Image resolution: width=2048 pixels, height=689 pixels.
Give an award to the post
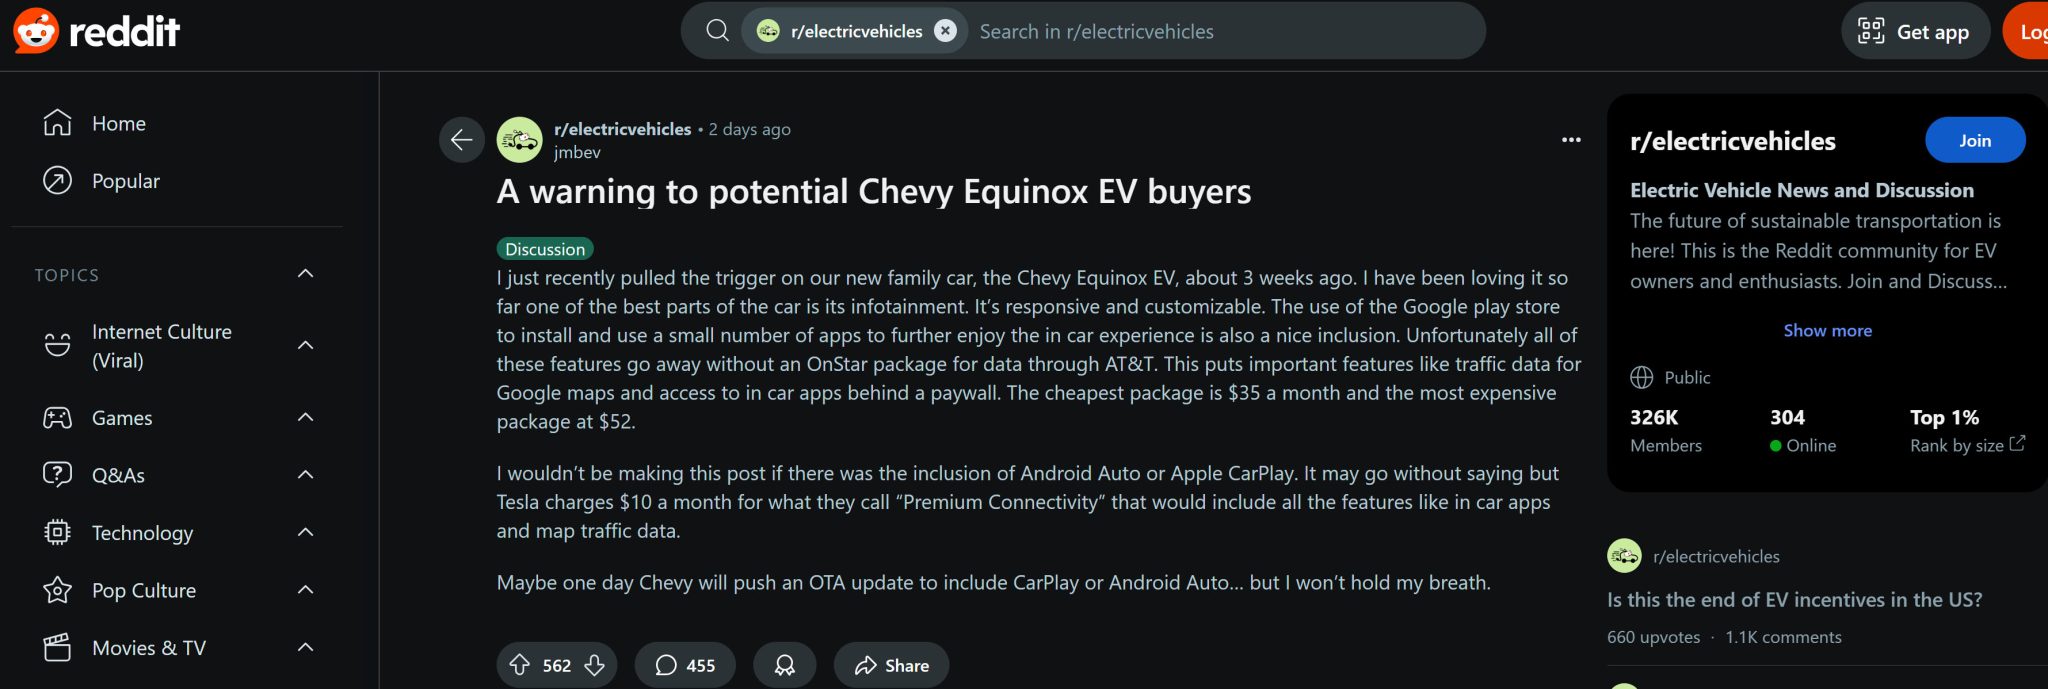coord(784,663)
